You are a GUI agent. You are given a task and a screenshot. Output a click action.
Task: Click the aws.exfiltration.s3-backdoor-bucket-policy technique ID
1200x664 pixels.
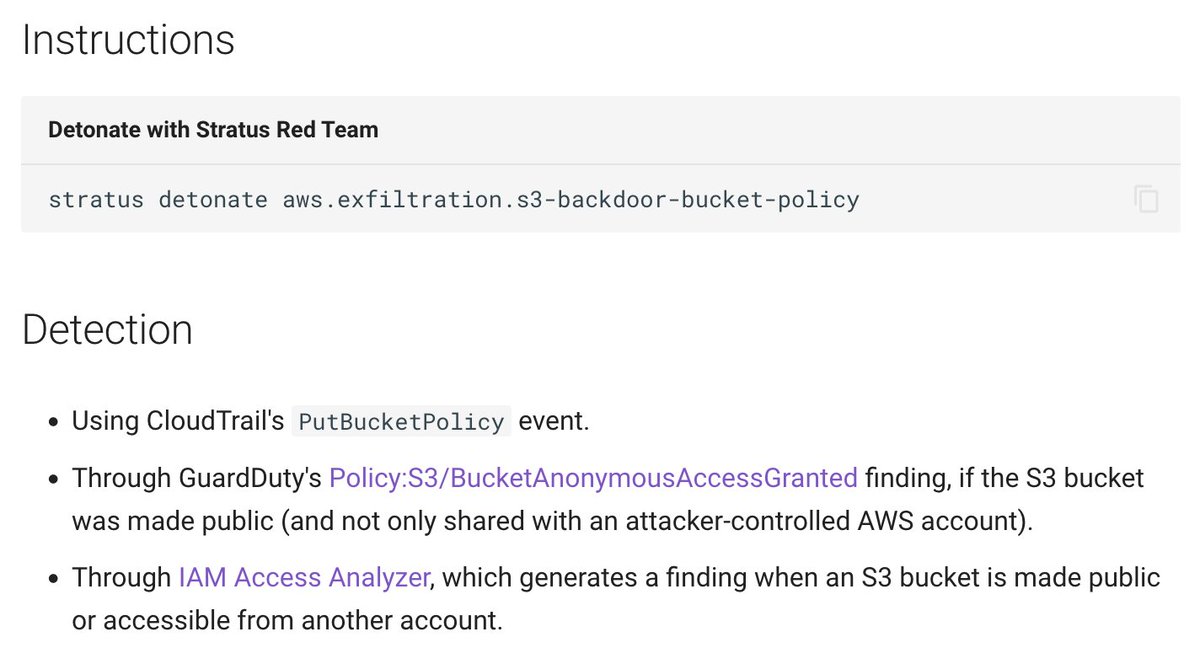(x=570, y=199)
